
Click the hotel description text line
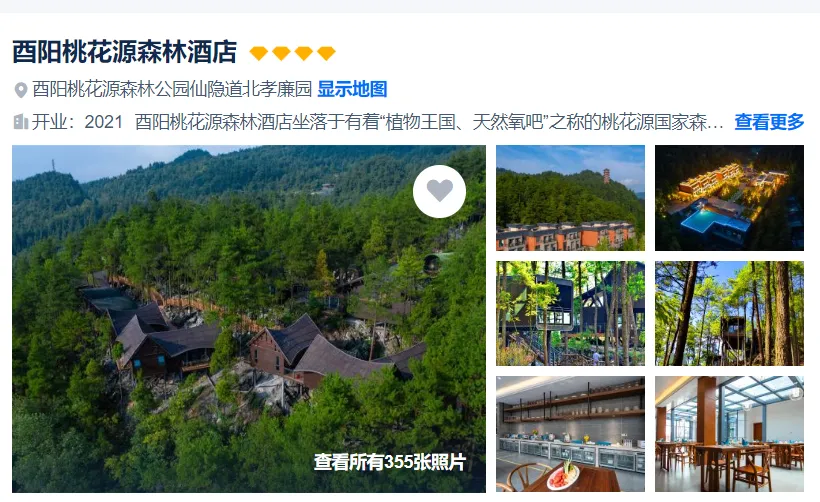pos(429,122)
